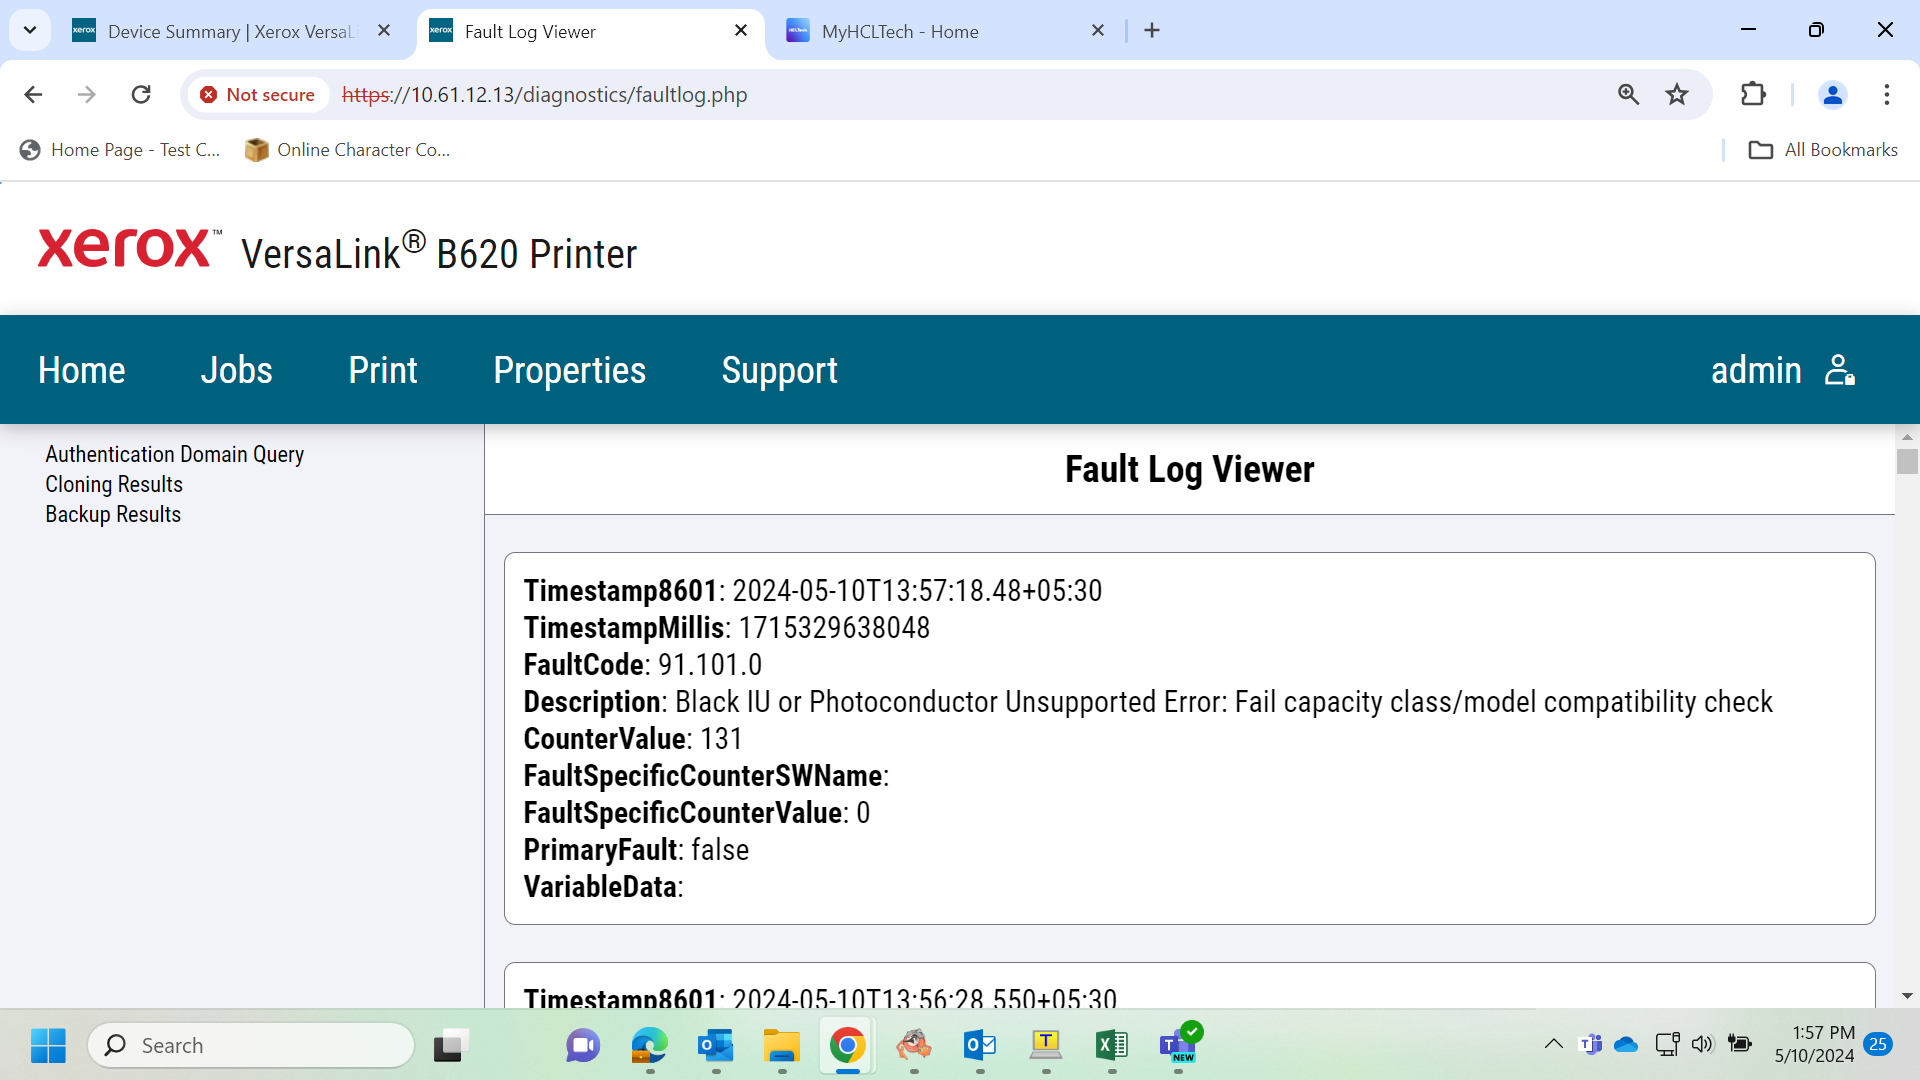Click the admin user account icon
The width and height of the screenshot is (1920, 1080).
(1839, 370)
